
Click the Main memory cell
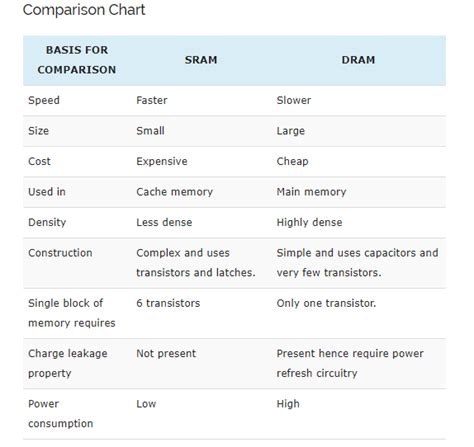tap(311, 192)
